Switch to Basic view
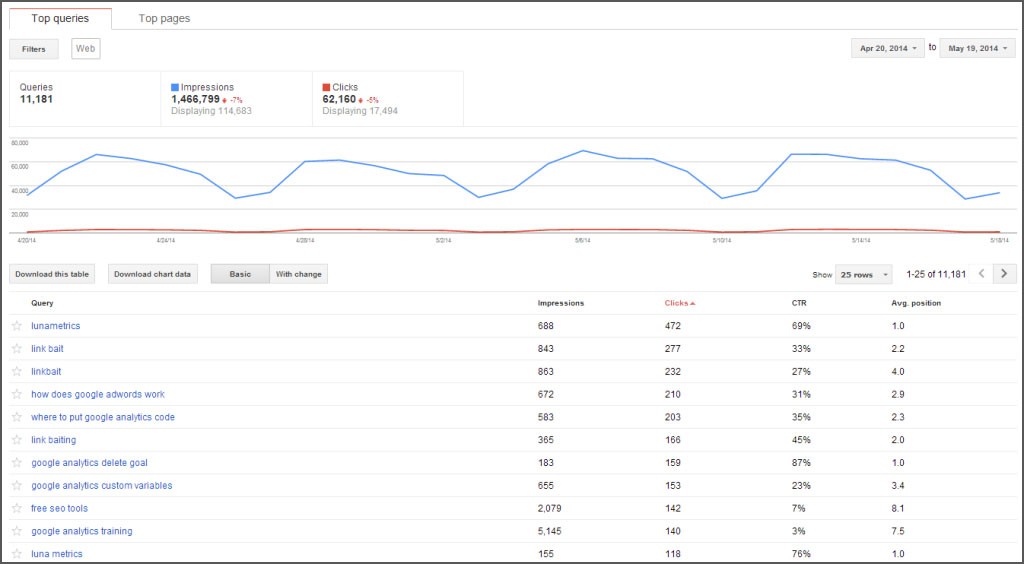1024x564 pixels. [x=240, y=274]
